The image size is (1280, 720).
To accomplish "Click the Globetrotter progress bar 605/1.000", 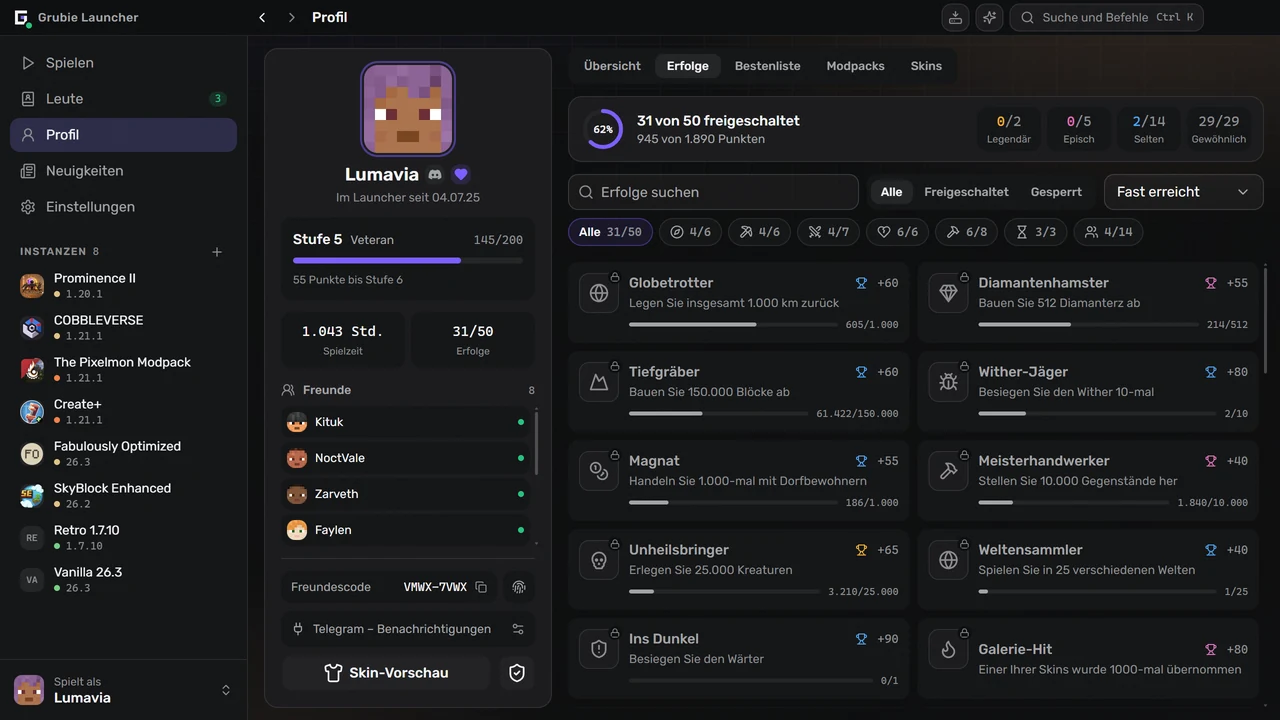I will 733,325.
